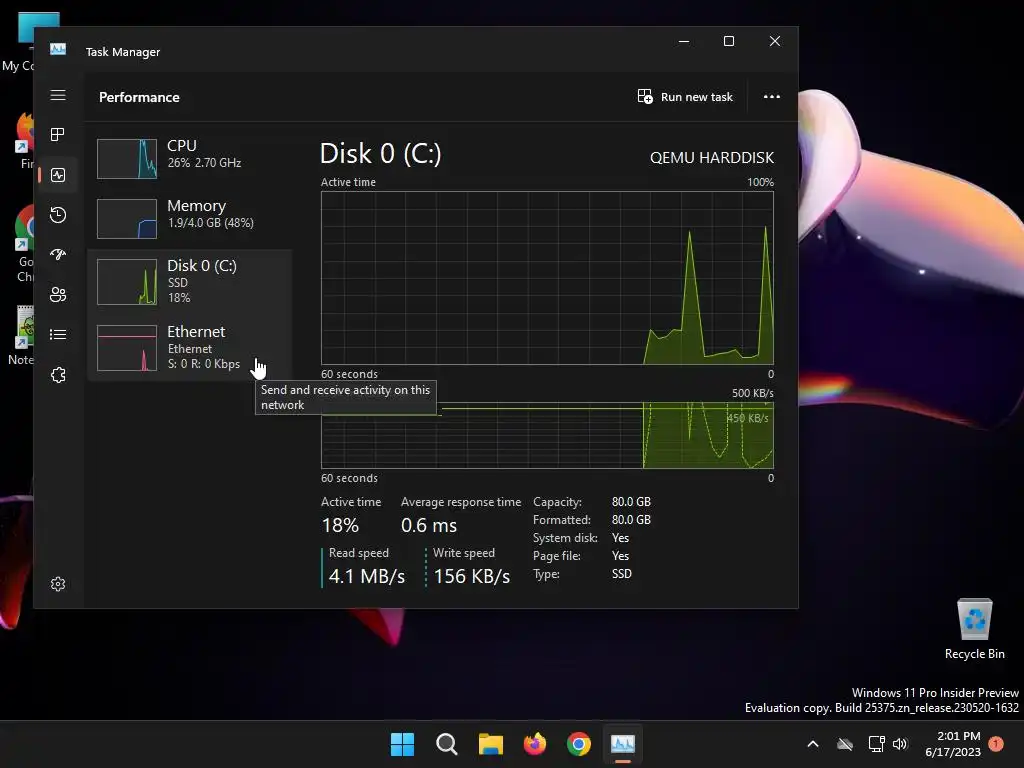Image resolution: width=1024 pixels, height=768 pixels.
Task: Click the network tray icon
Action: 876,744
